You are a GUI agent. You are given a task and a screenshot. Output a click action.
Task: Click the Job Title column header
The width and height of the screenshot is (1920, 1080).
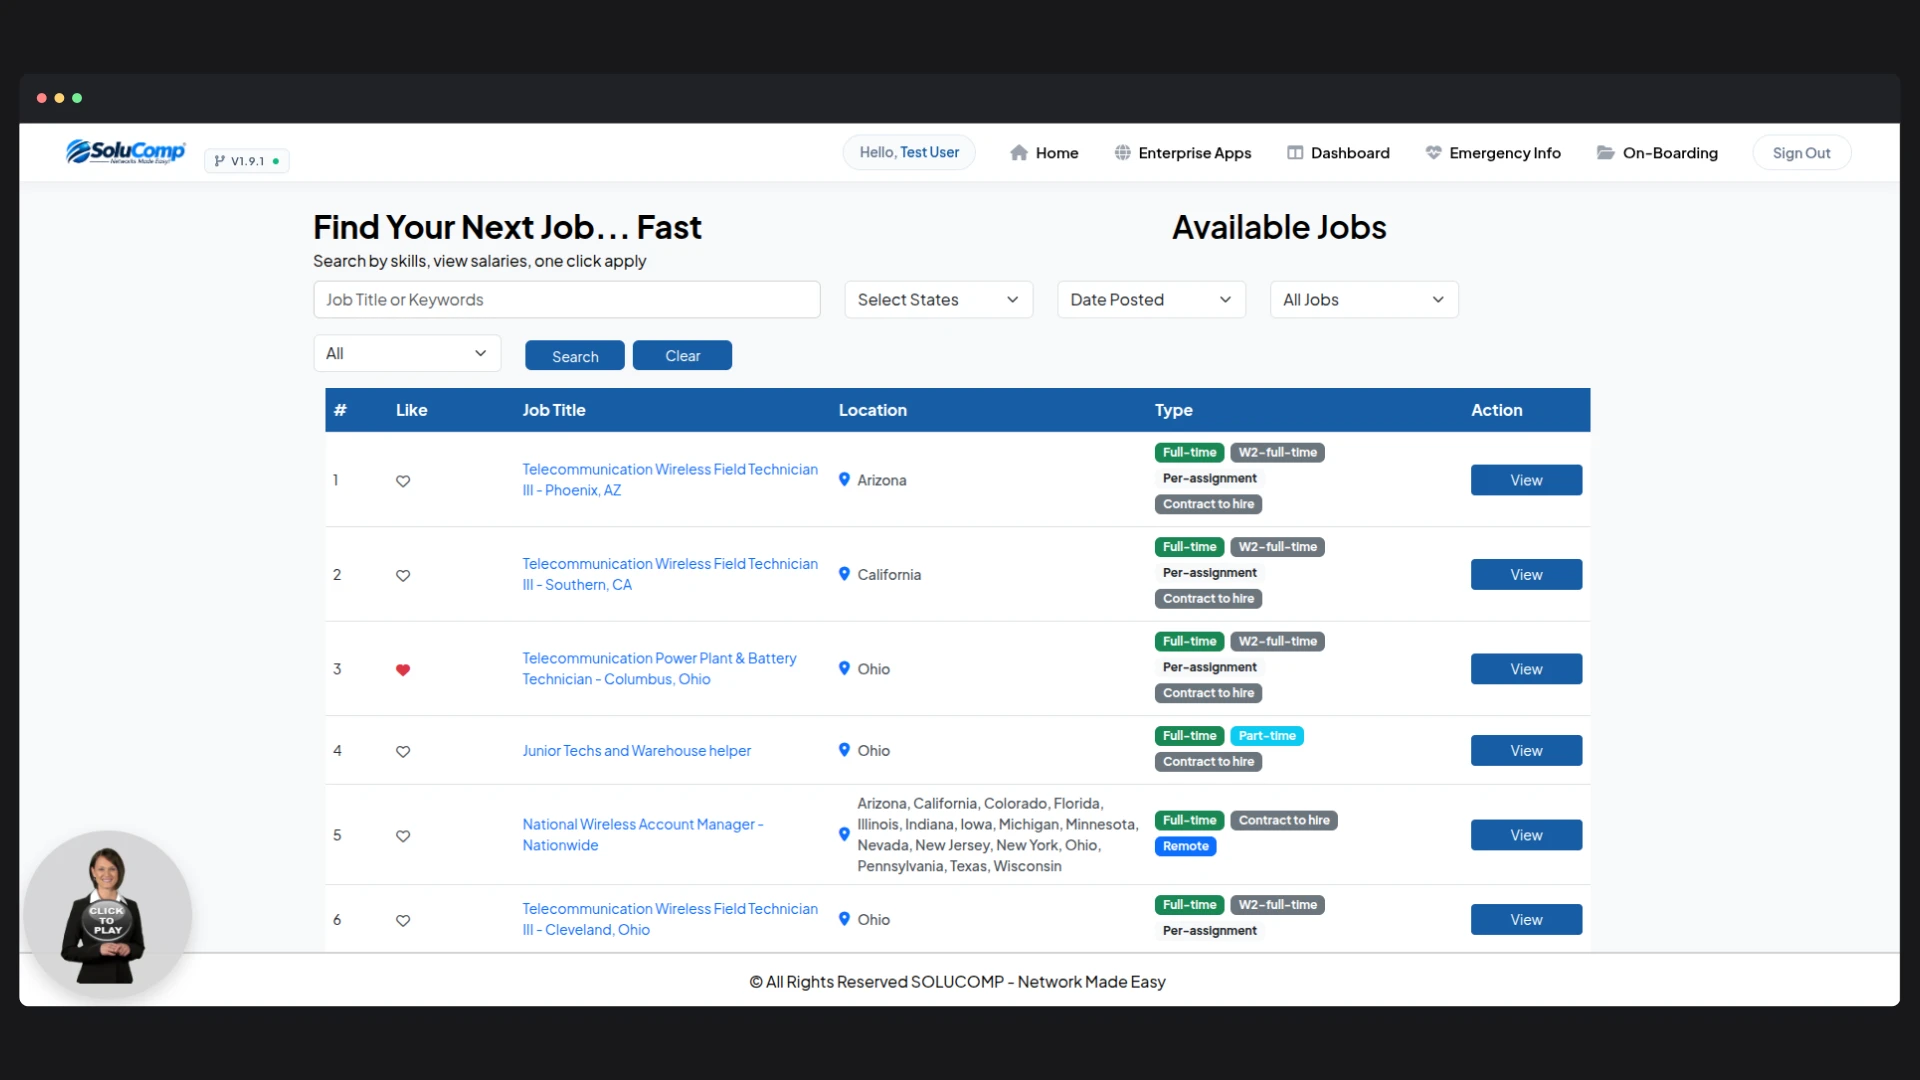coord(554,410)
